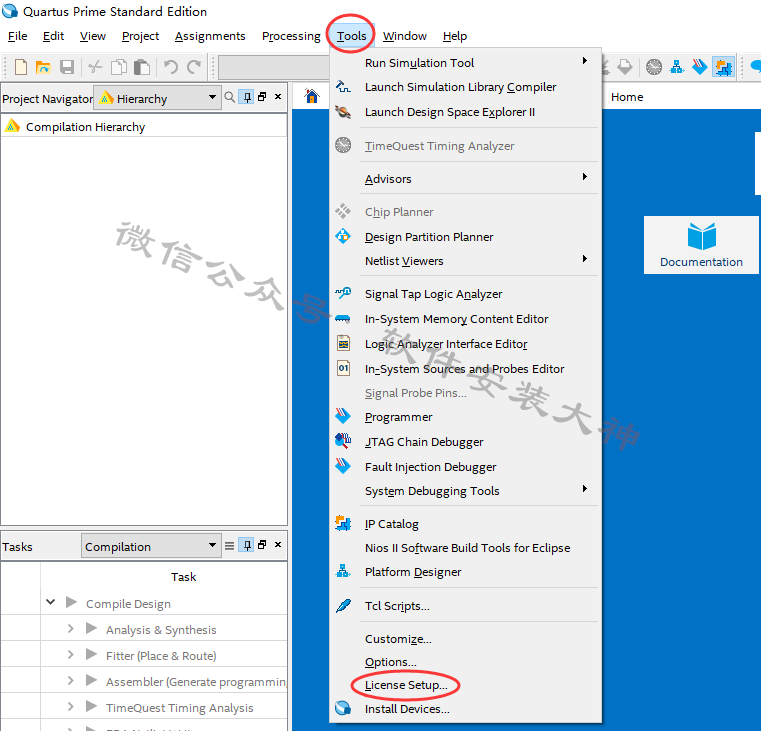The width and height of the screenshot is (761, 731).
Task: Select Platform Designer menu entry
Action: (x=465, y=572)
